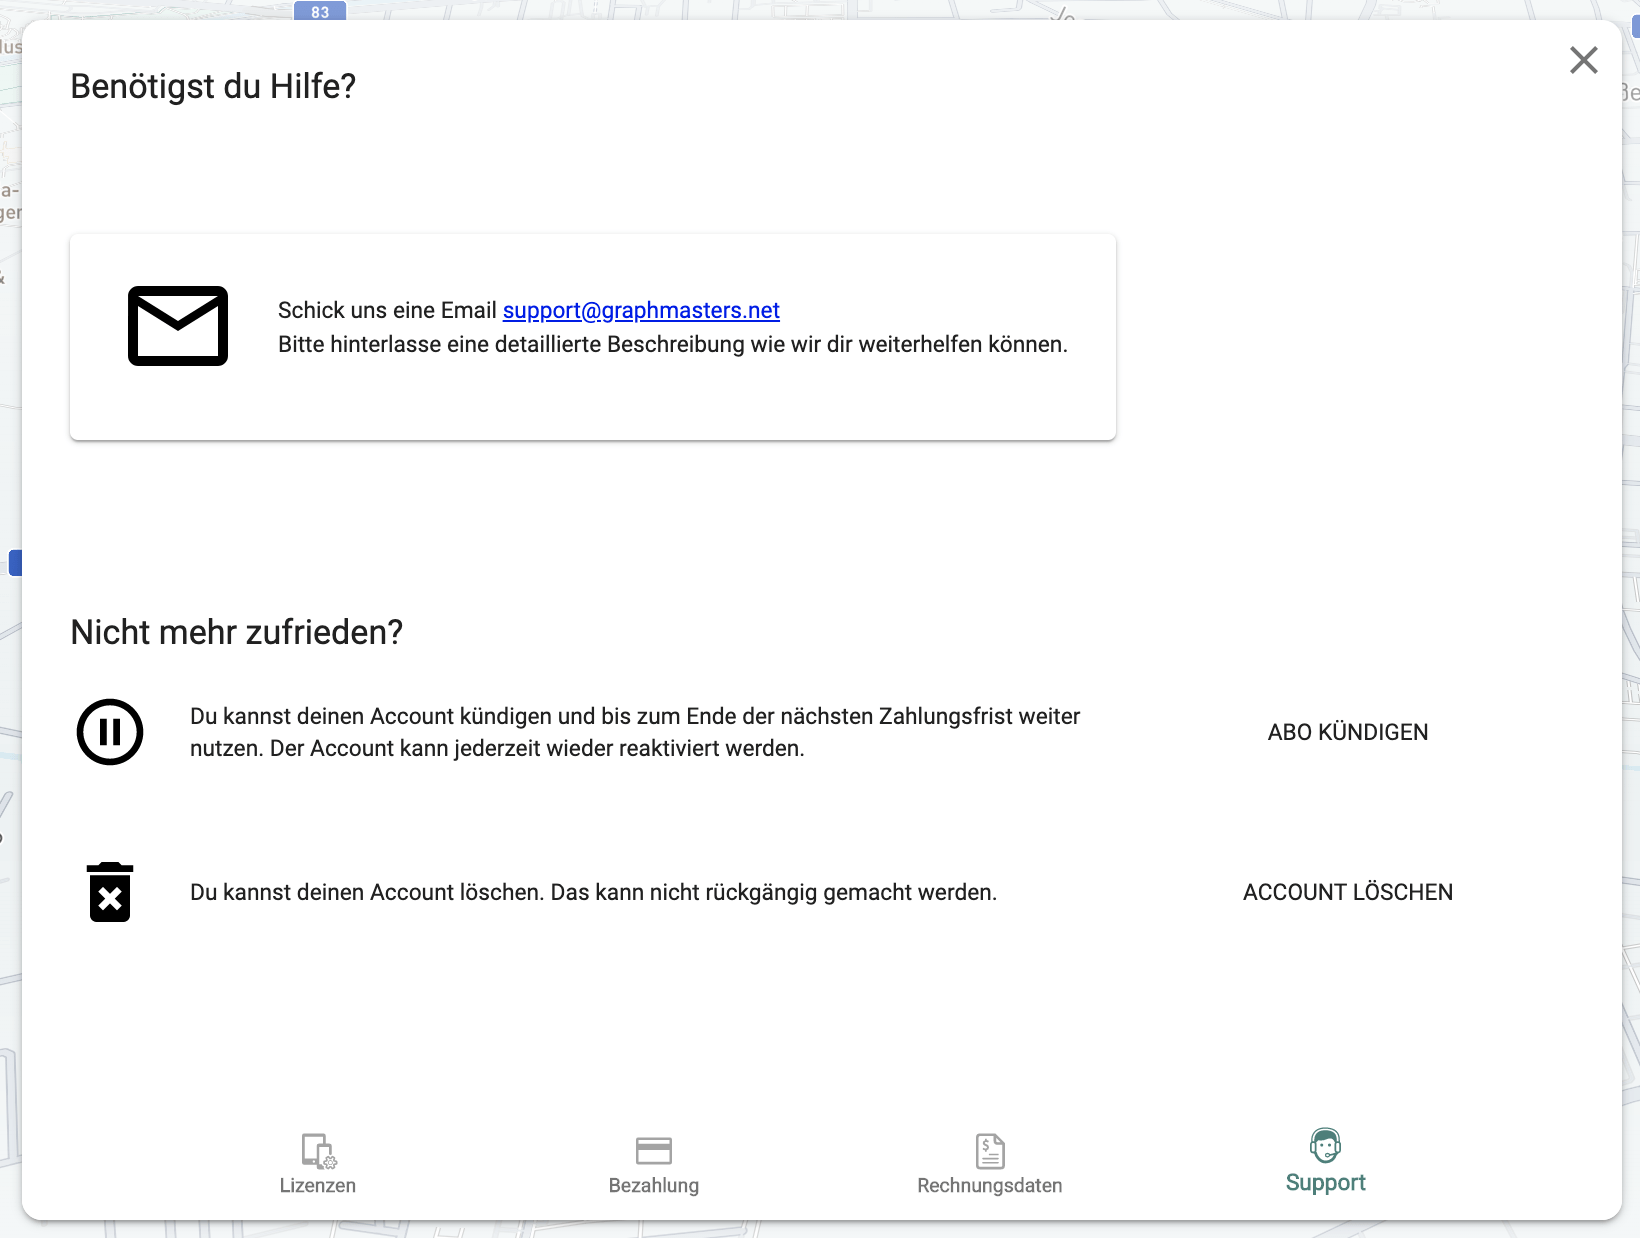Click the 83 road marker on the map
Image resolution: width=1640 pixels, height=1238 pixels.
tap(320, 12)
